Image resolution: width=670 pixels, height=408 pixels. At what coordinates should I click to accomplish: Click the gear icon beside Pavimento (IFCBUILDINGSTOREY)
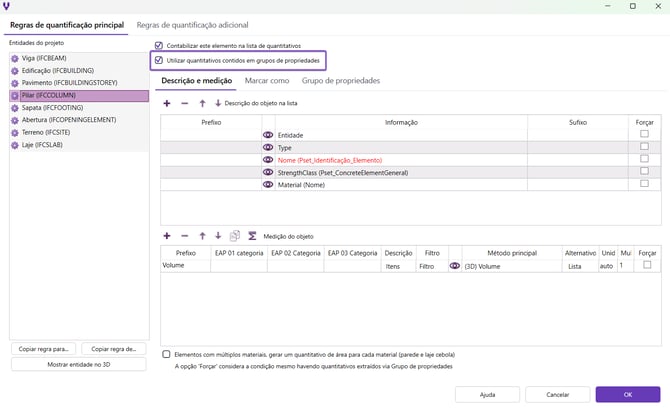click(15, 83)
